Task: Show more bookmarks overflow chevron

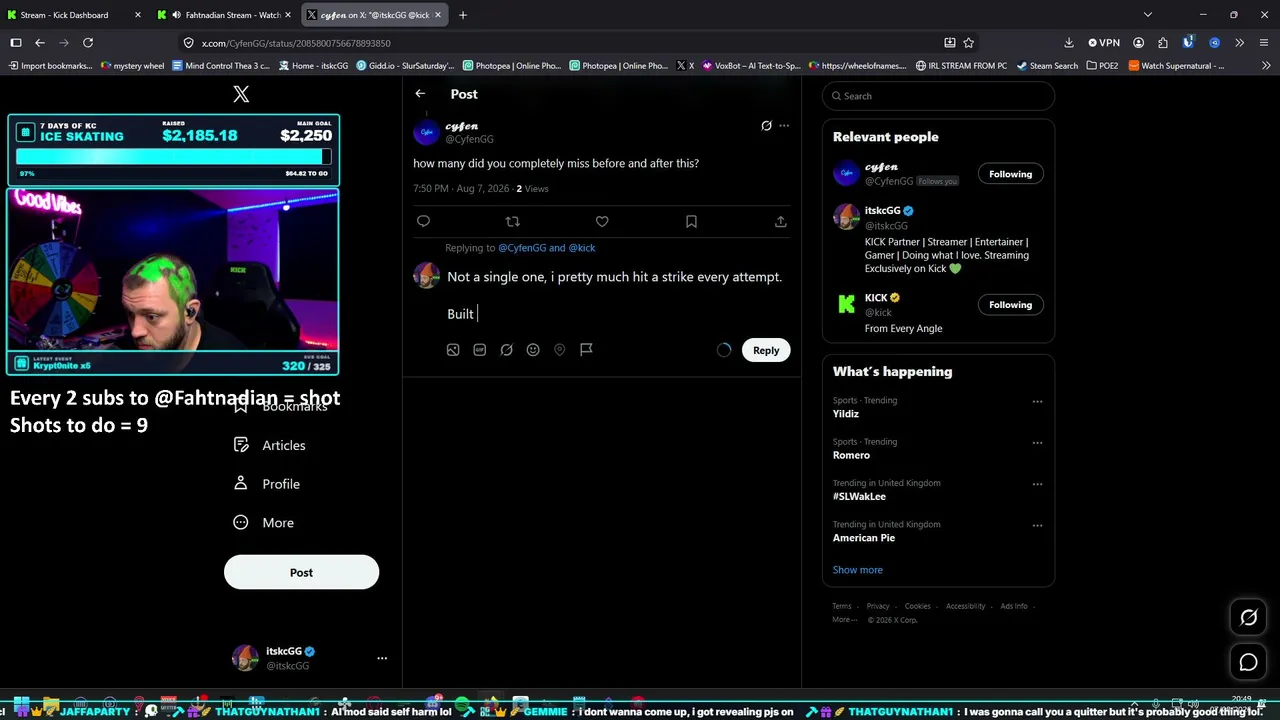Action: pyautogui.click(x=1266, y=66)
